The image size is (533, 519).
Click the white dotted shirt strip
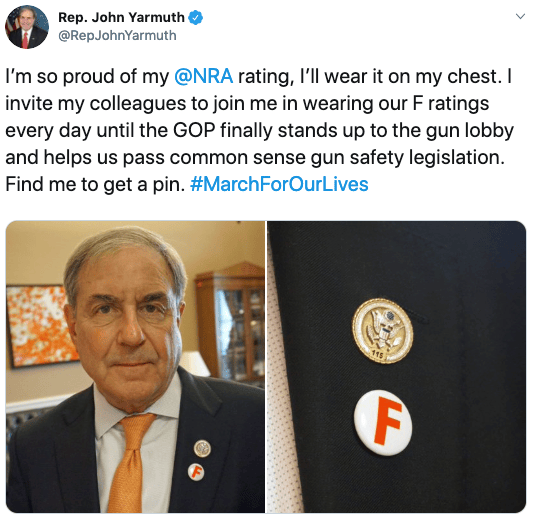[x=282, y=408]
